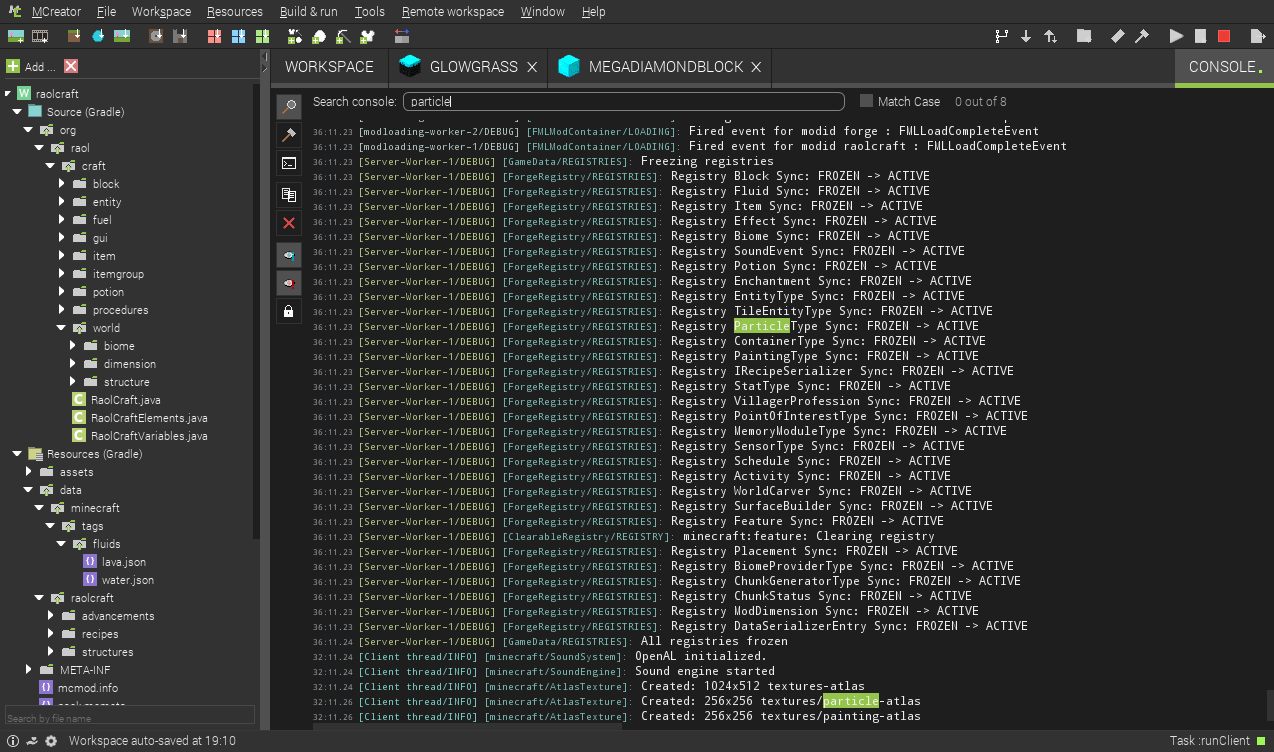Click the create texture icon in toolbar
The width and height of the screenshot is (1274, 752).
coord(16,36)
